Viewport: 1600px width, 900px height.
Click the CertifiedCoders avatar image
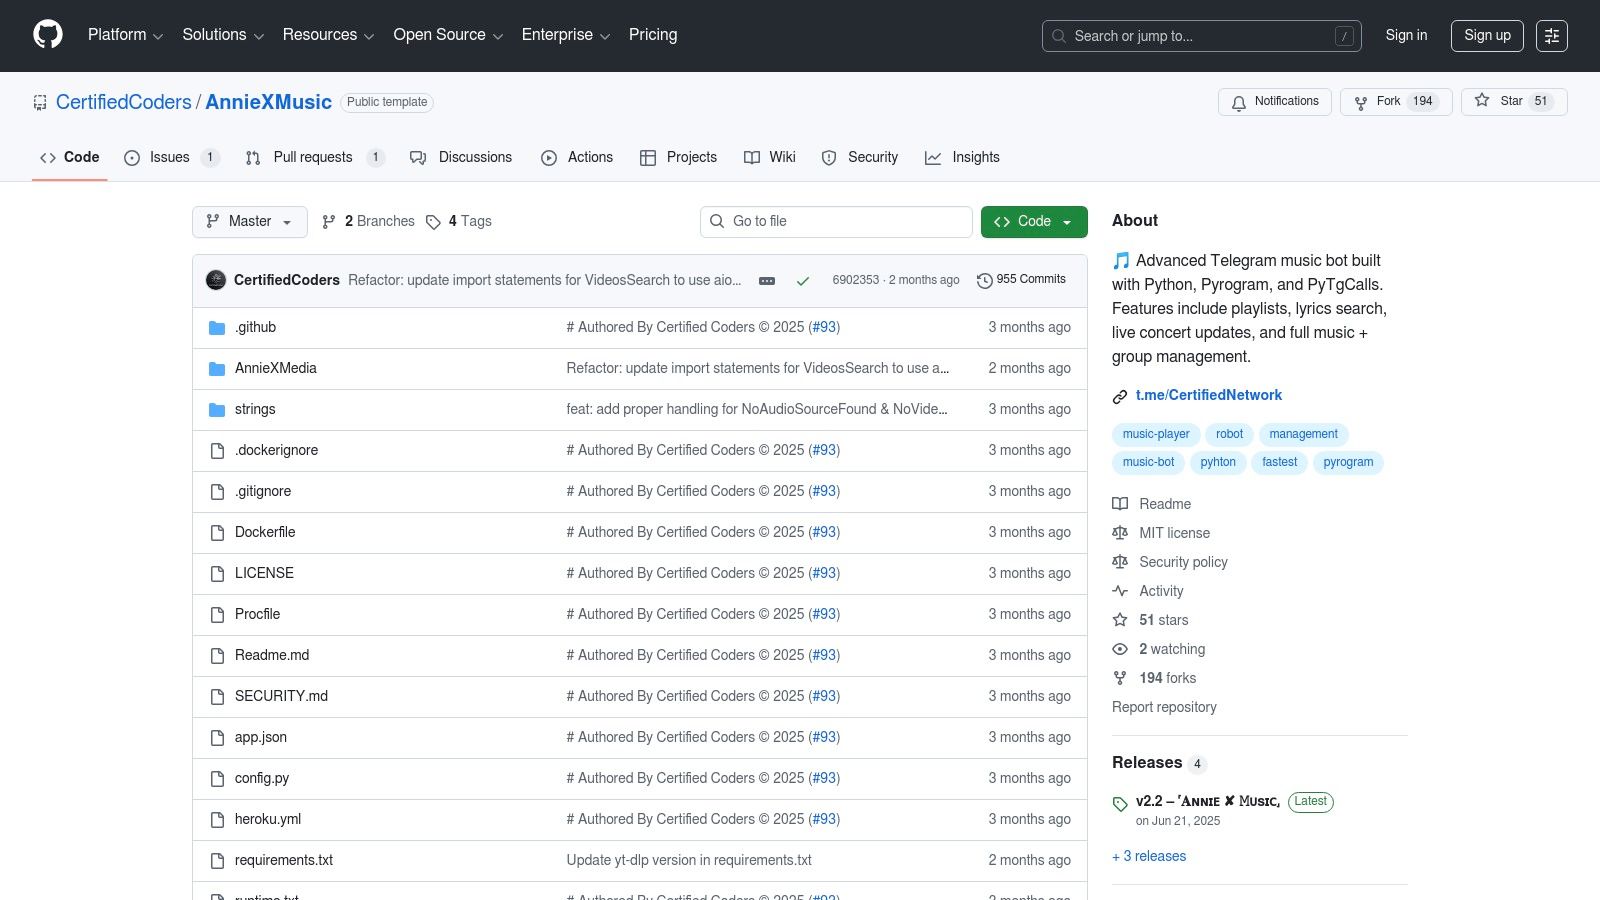pyautogui.click(x=216, y=280)
